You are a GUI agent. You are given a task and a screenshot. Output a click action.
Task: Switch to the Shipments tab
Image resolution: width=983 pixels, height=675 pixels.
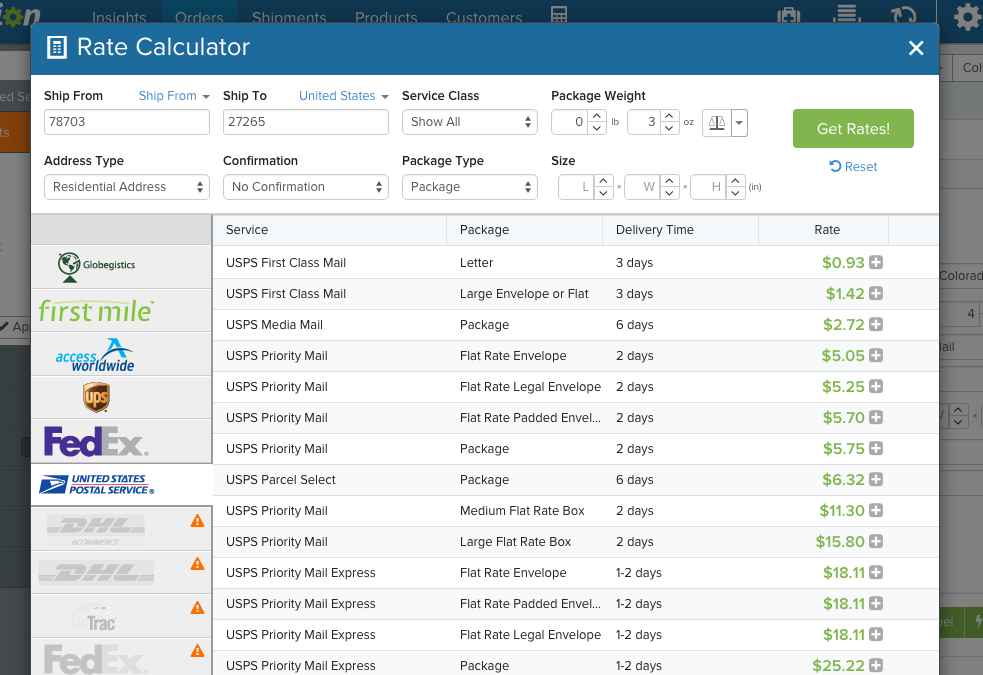tap(289, 17)
